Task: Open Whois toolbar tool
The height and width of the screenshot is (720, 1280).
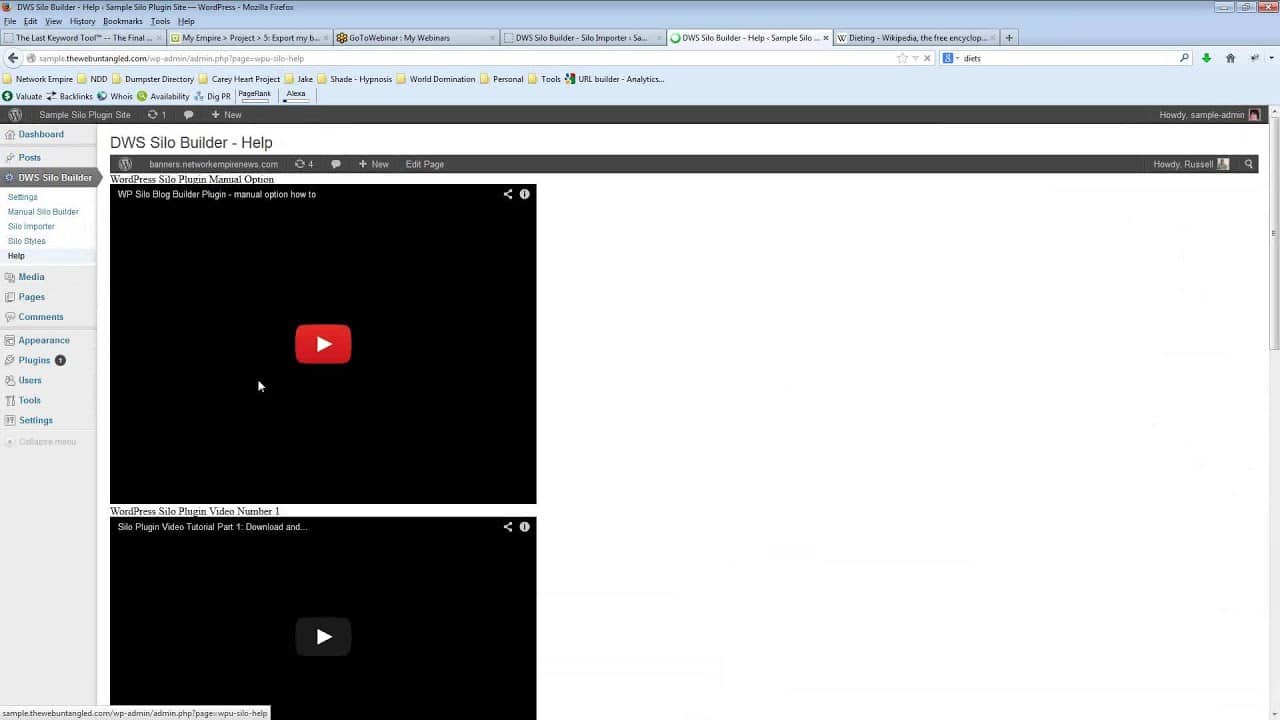Action: (115, 96)
